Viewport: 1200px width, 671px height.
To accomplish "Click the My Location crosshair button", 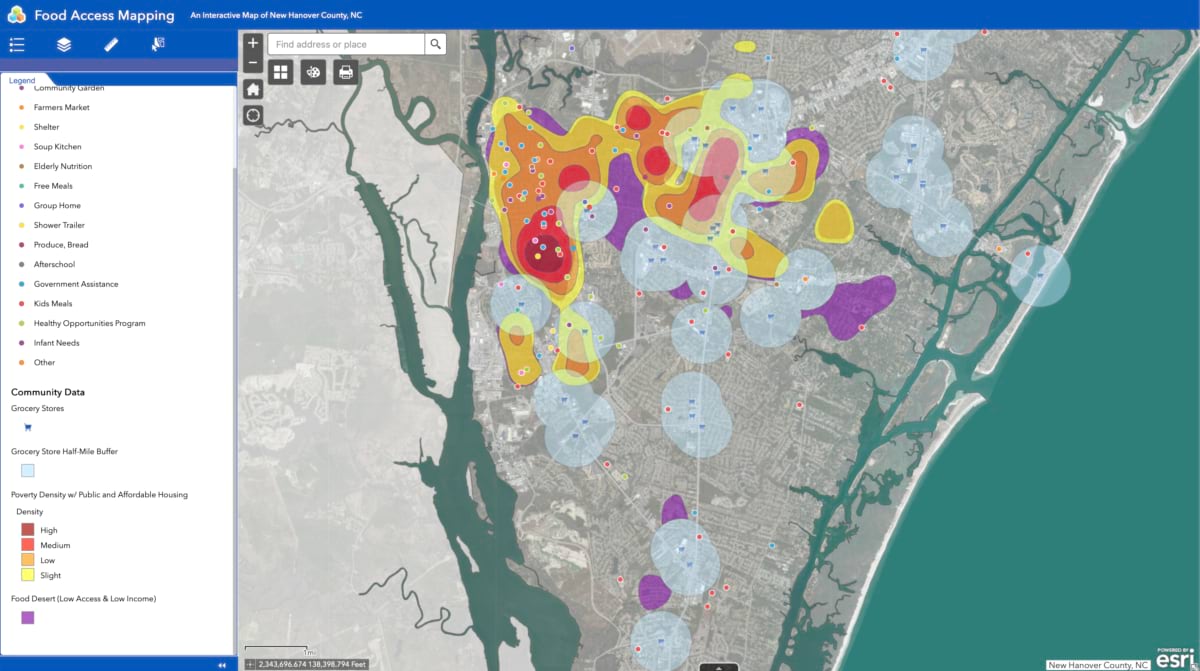I will [x=253, y=114].
